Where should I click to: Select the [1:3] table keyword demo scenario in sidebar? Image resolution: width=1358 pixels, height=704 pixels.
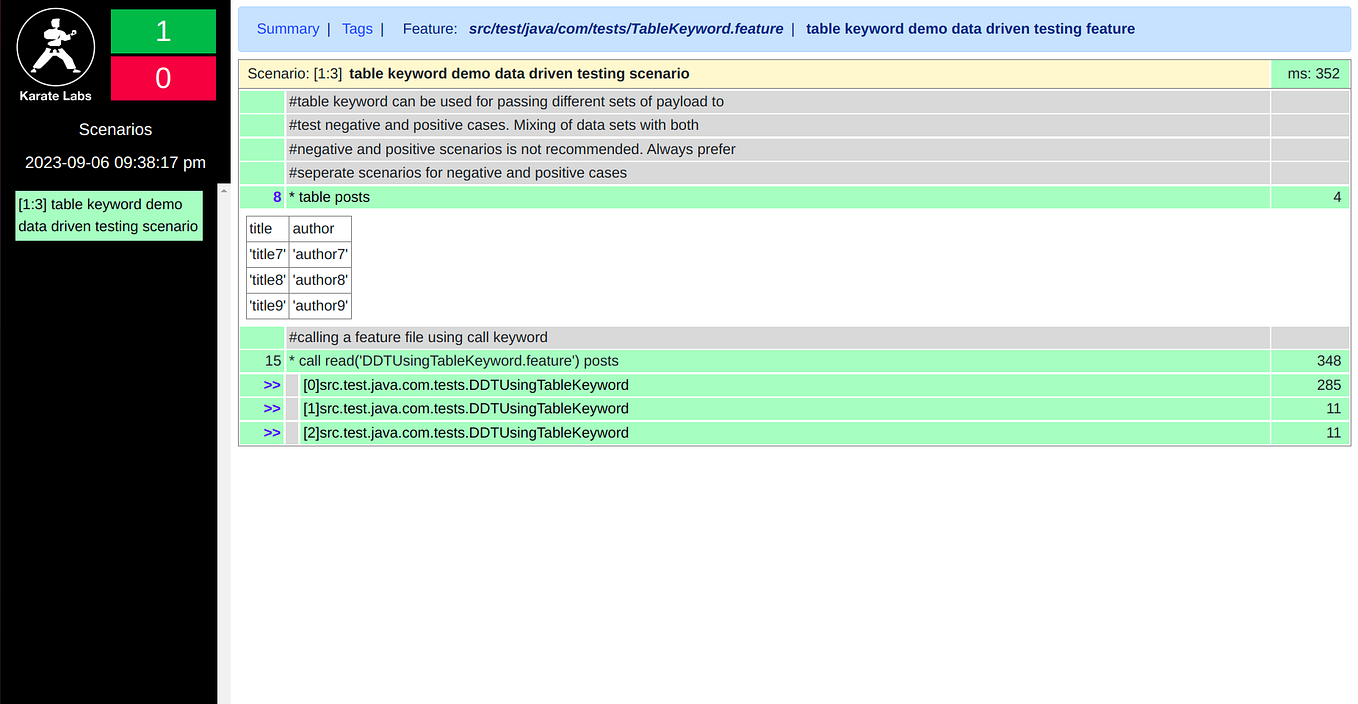(109, 215)
